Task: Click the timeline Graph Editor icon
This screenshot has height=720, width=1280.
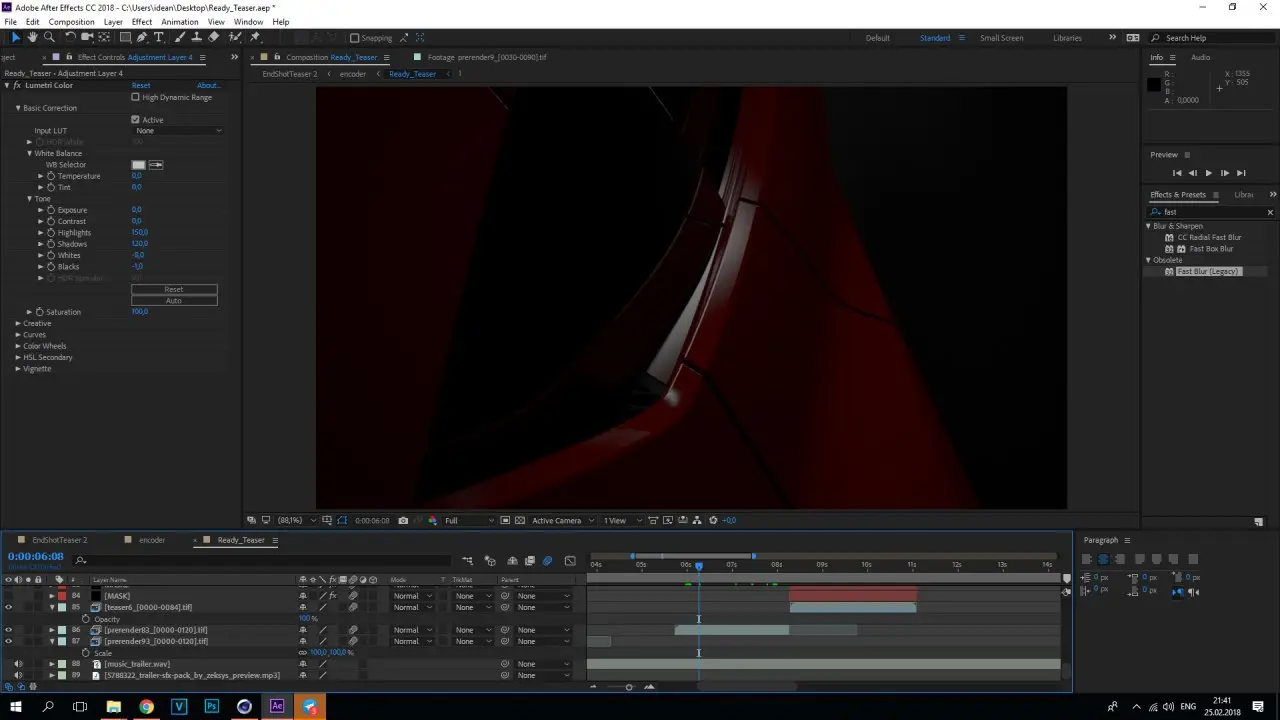Action: tap(570, 561)
